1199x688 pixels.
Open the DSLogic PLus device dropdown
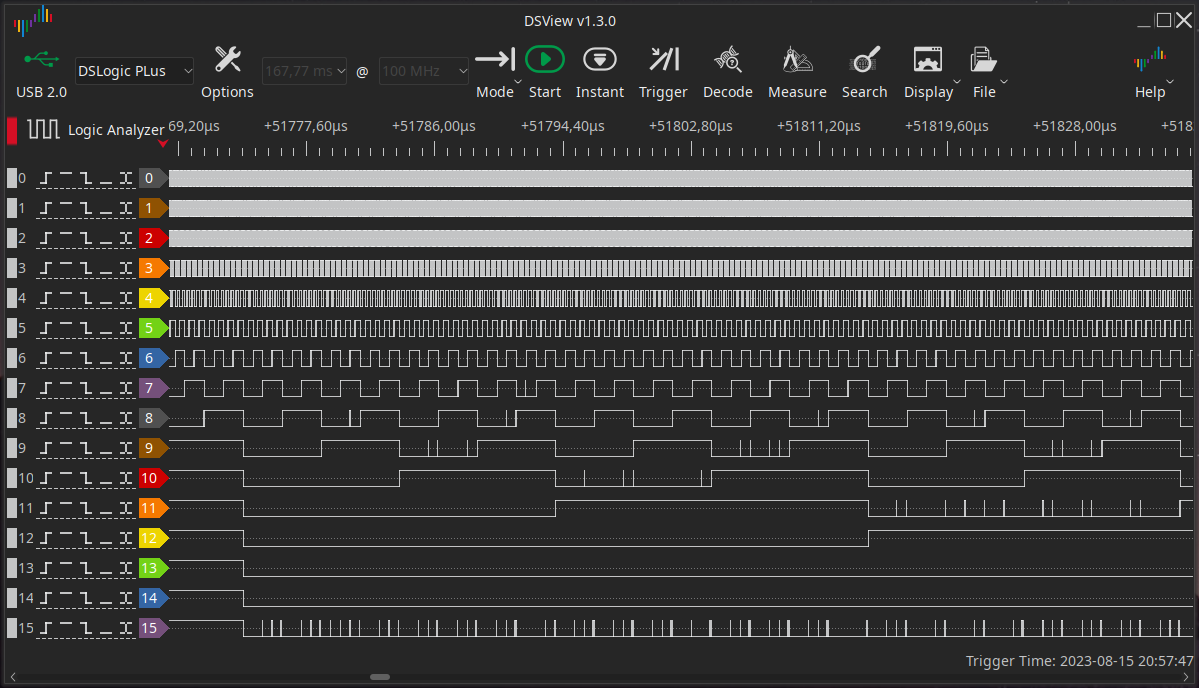(x=133, y=71)
